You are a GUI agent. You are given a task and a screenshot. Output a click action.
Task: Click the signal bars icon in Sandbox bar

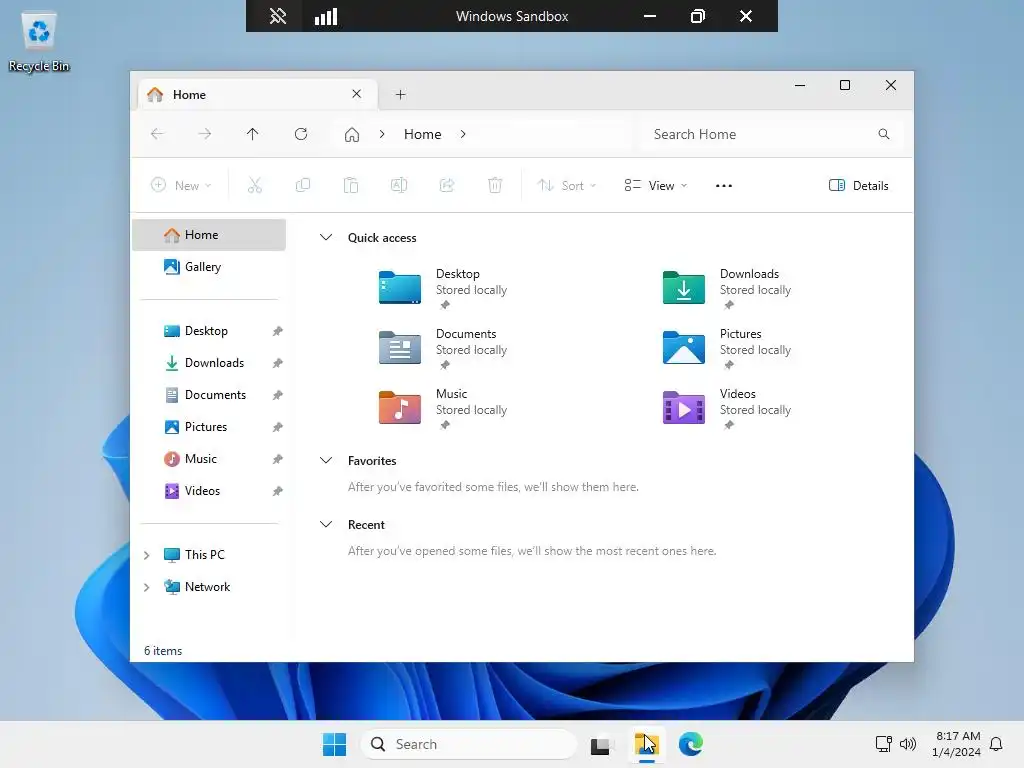(326, 16)
